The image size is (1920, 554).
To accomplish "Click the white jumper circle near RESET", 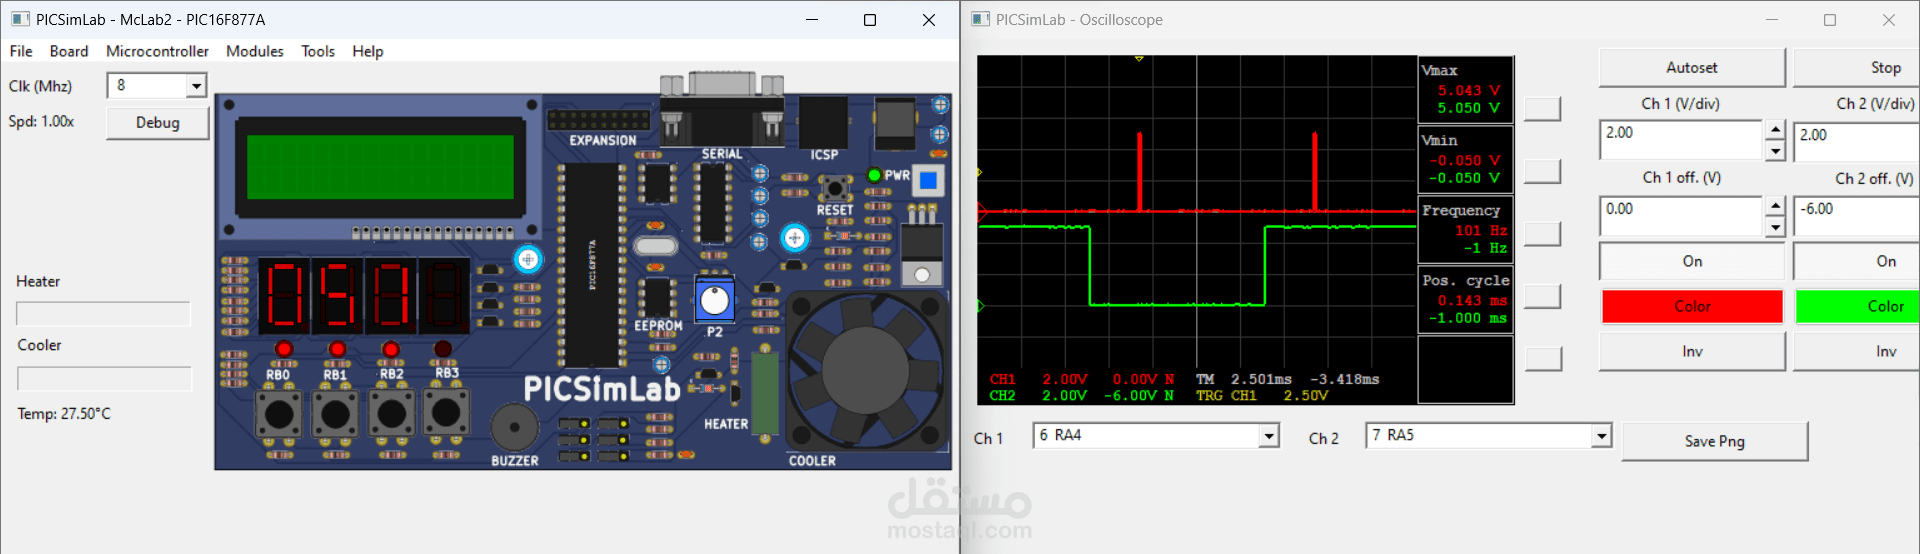I will (795, 238).
